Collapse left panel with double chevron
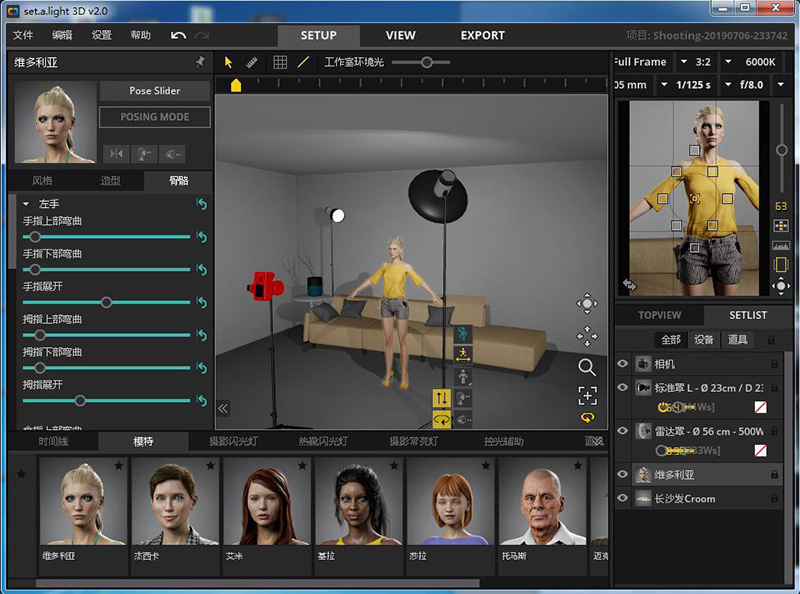 pos(223,408)
